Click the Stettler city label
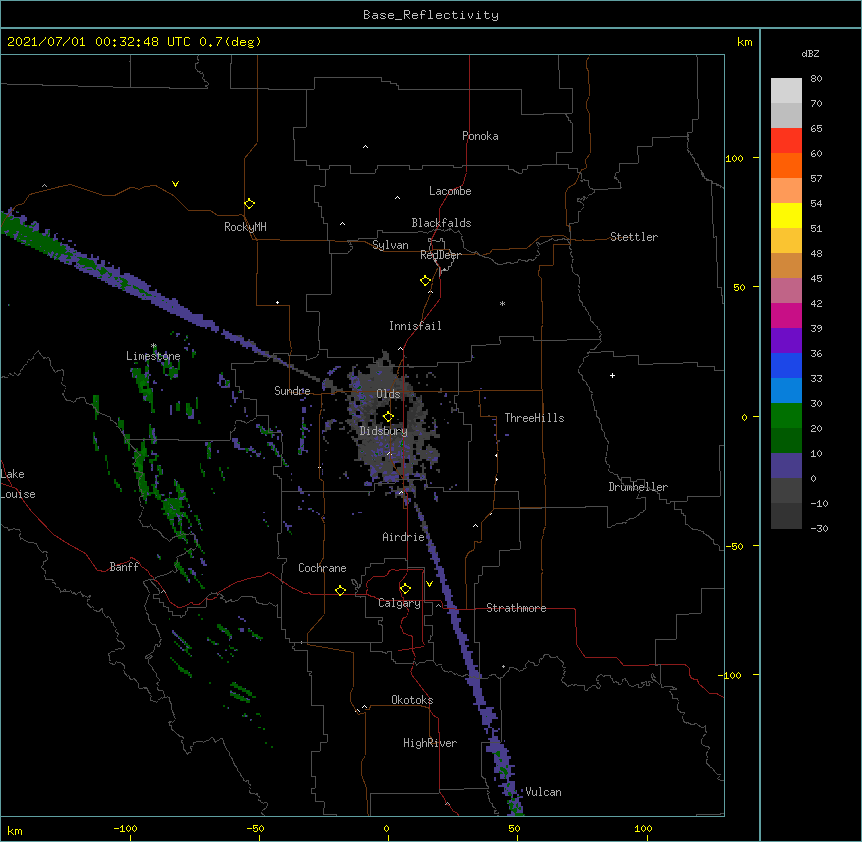Viewport: 862px width, 842px height. click(x=634, y=237)
